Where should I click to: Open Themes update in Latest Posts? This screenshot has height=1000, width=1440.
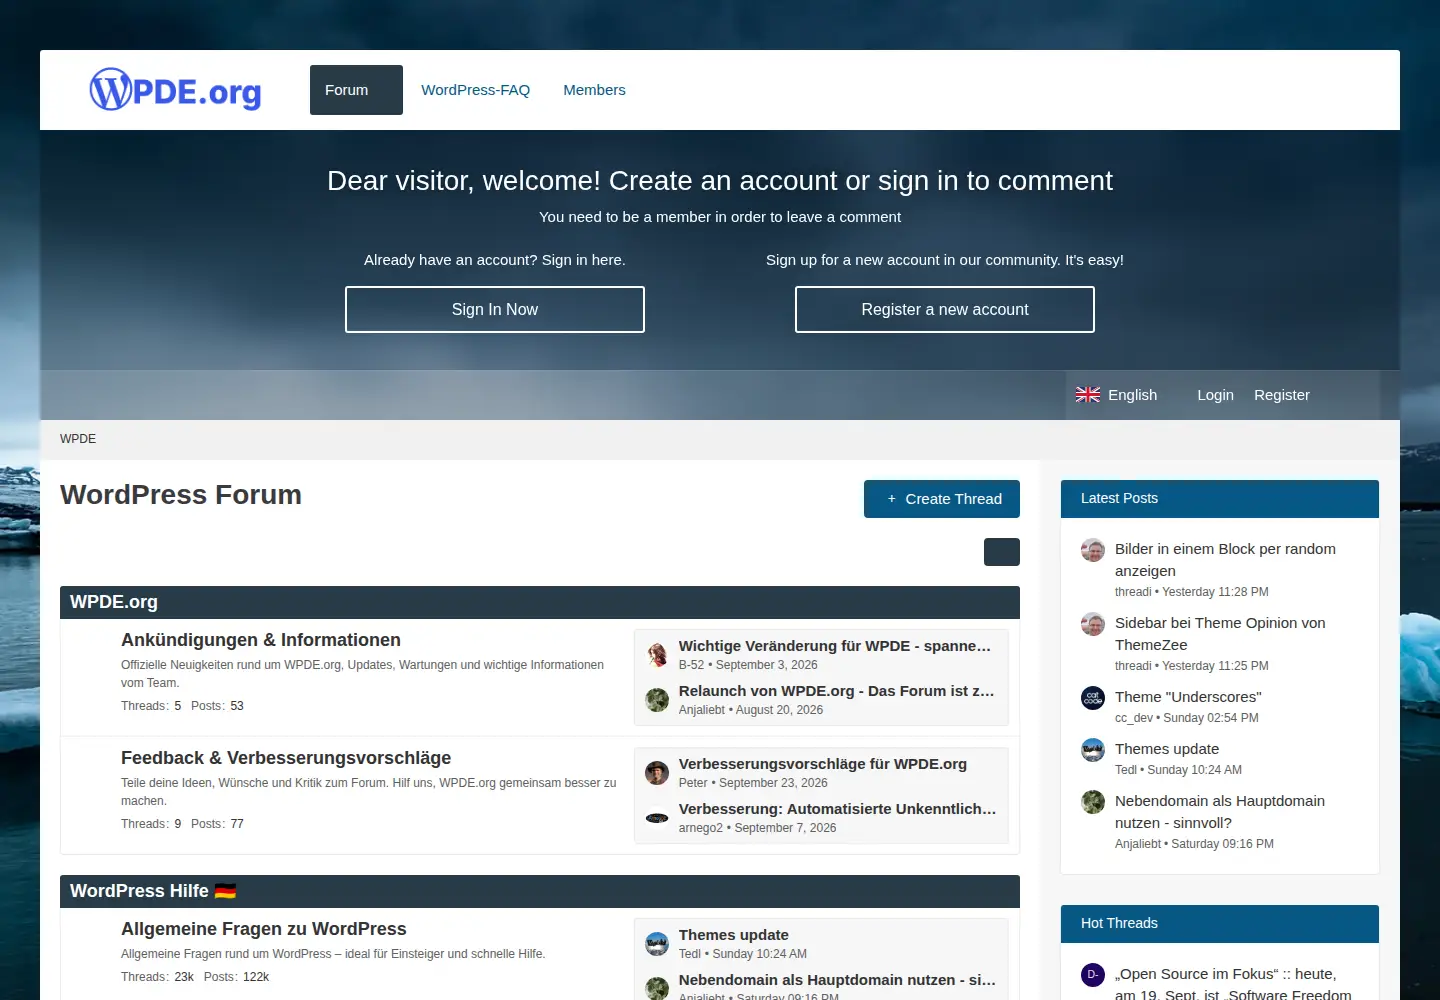[1167, 749]
